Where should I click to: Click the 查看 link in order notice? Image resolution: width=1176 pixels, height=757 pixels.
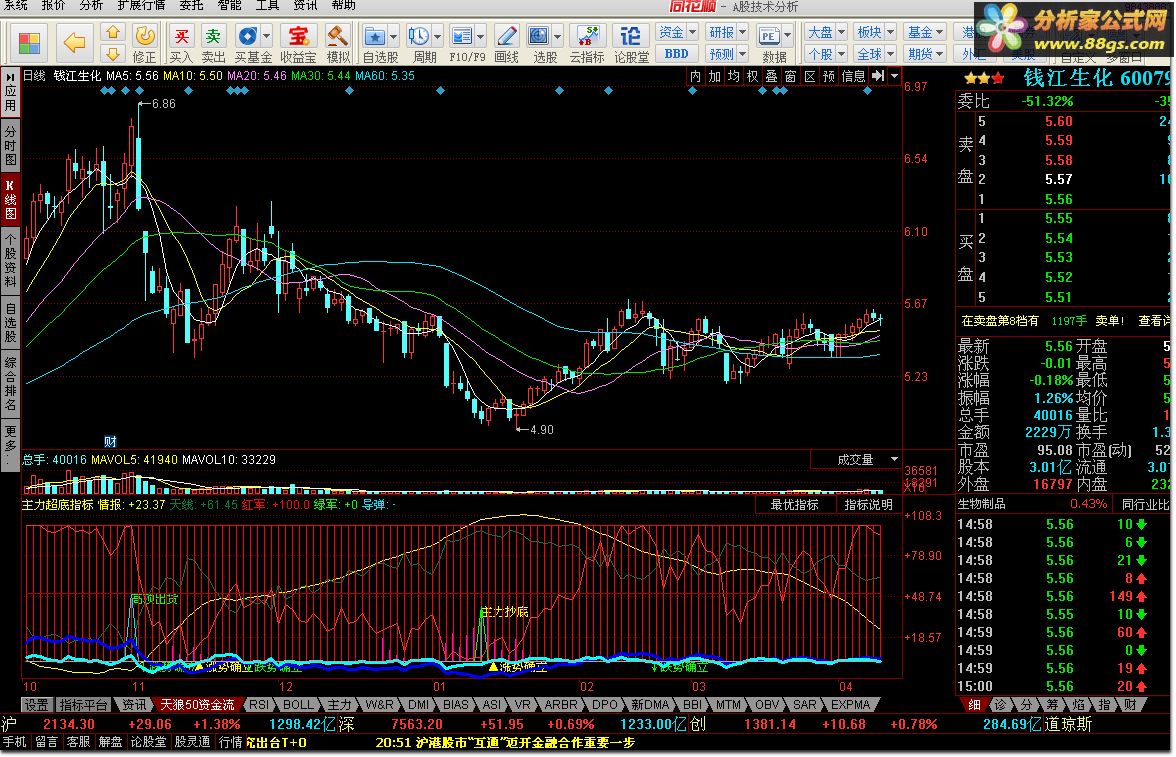pos(1154,320)
